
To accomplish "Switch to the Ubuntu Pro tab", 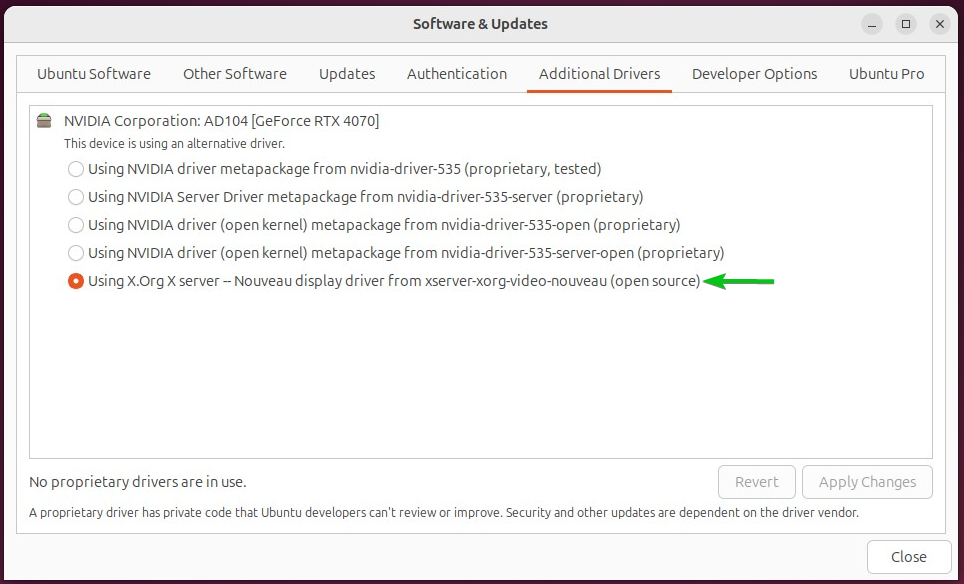I will click(x=887, y=74).
